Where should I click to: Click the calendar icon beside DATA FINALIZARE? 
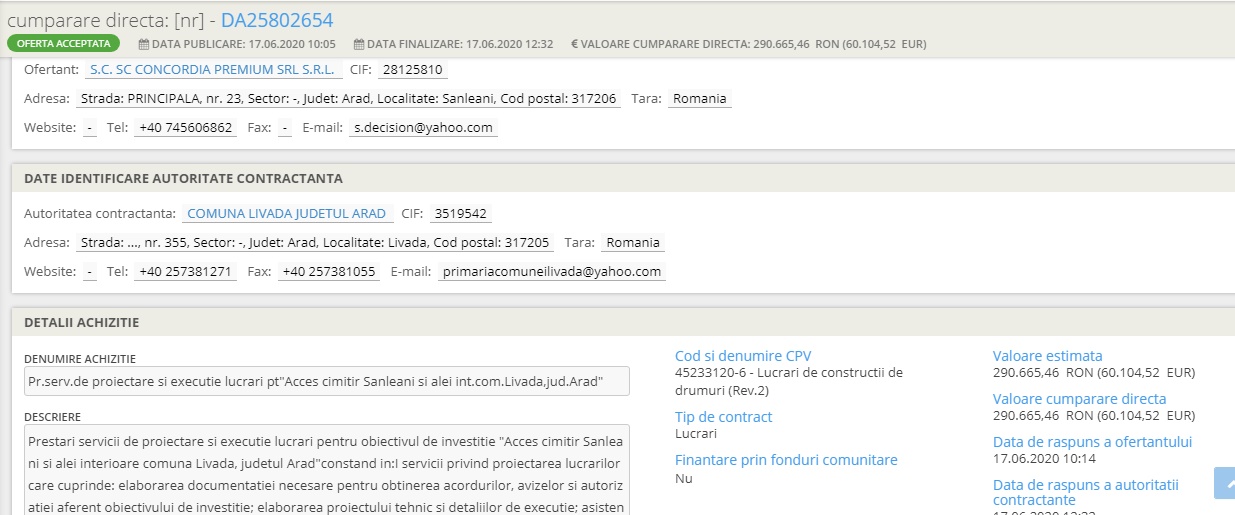[x=359, y=44]
